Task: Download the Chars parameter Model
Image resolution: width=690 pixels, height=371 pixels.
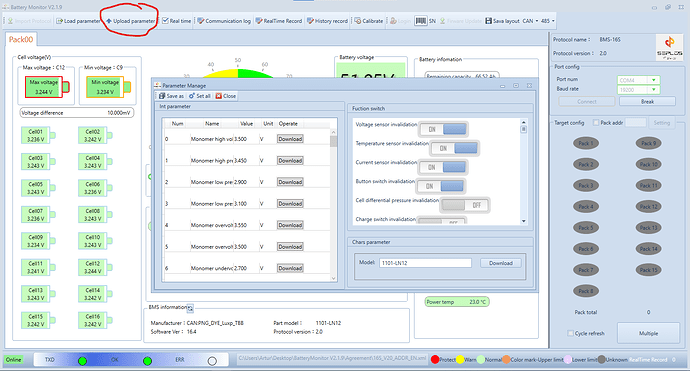Action: click(501, 263)
